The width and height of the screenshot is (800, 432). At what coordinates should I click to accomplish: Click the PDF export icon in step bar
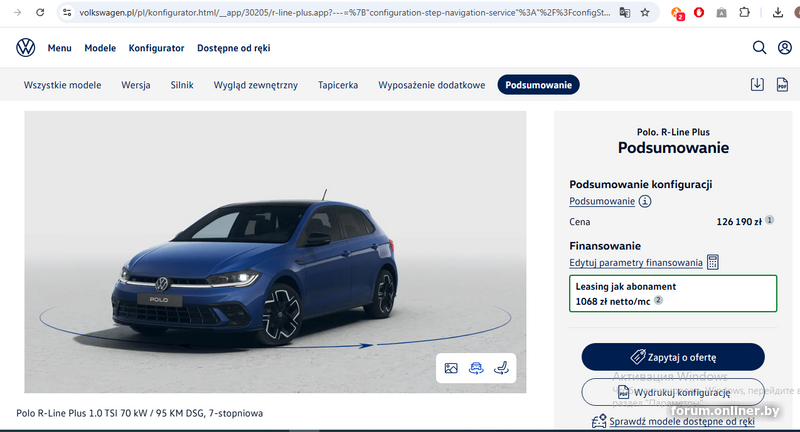(x=782, y=85)
